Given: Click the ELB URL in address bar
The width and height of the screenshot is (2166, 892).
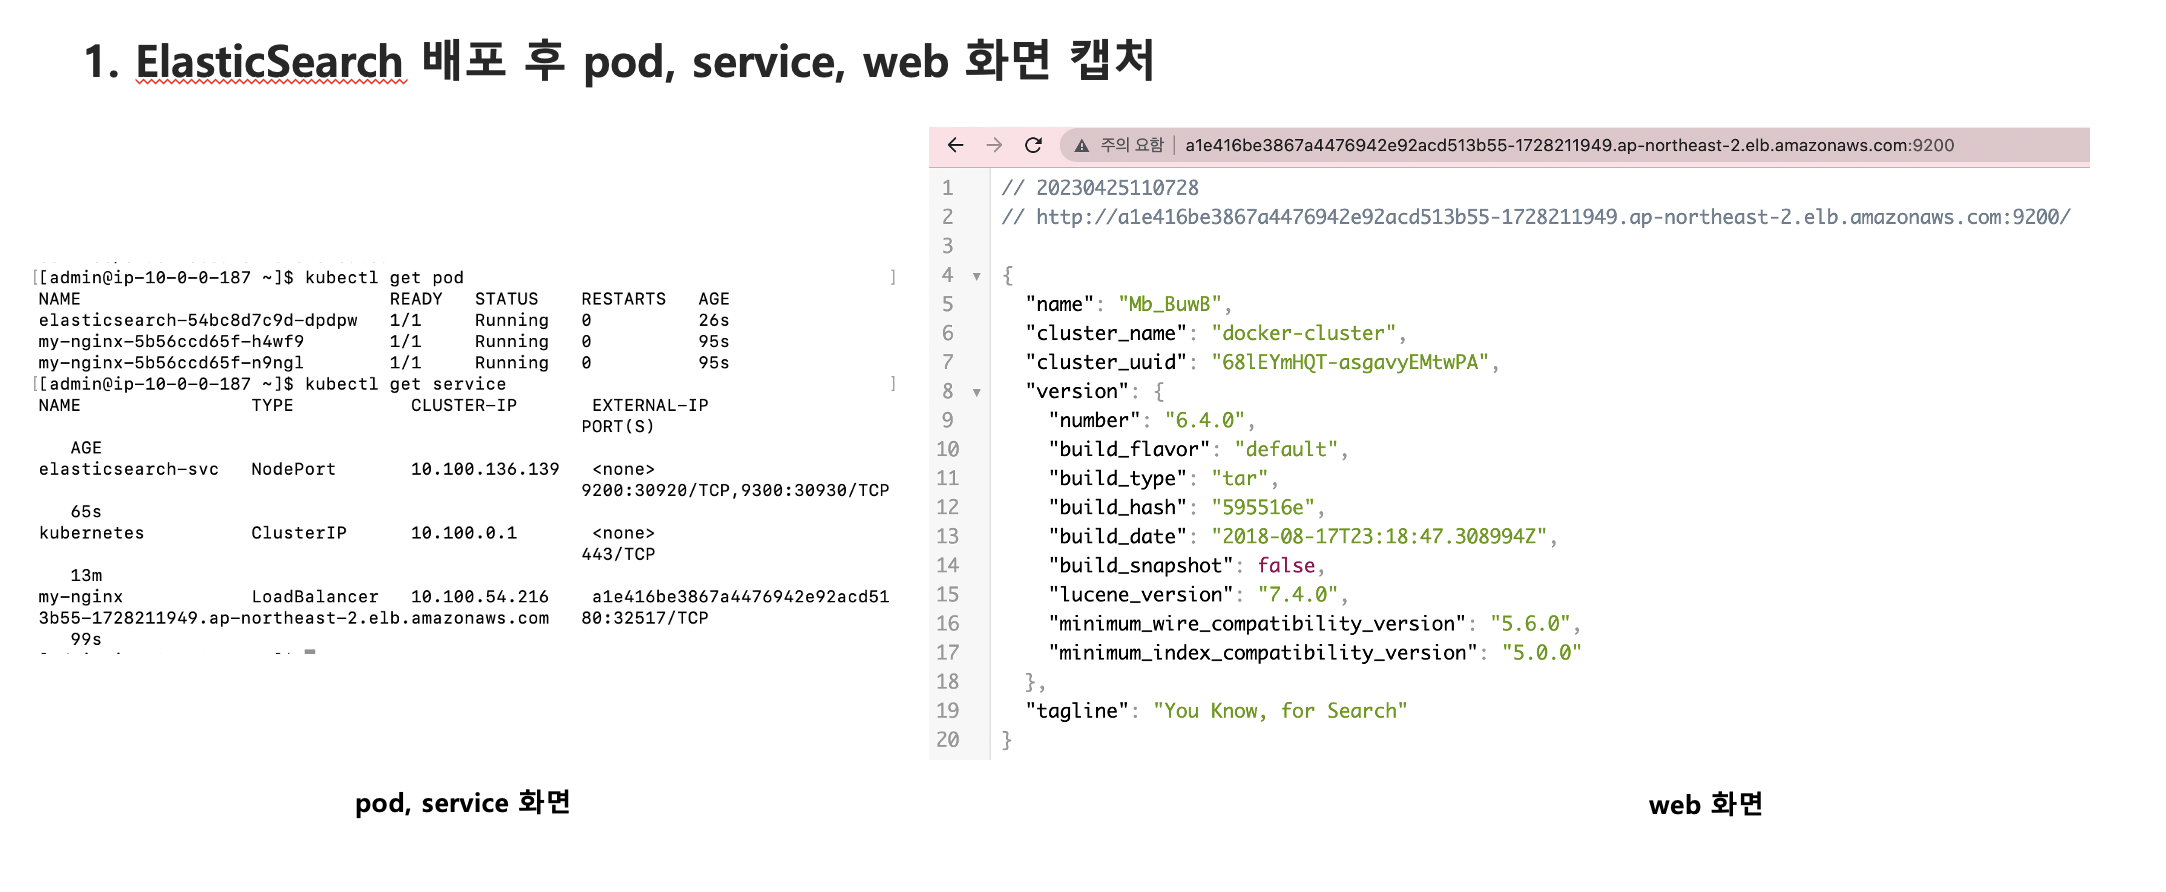Looking at the screenshot, I should click(x=1569, y=145).
